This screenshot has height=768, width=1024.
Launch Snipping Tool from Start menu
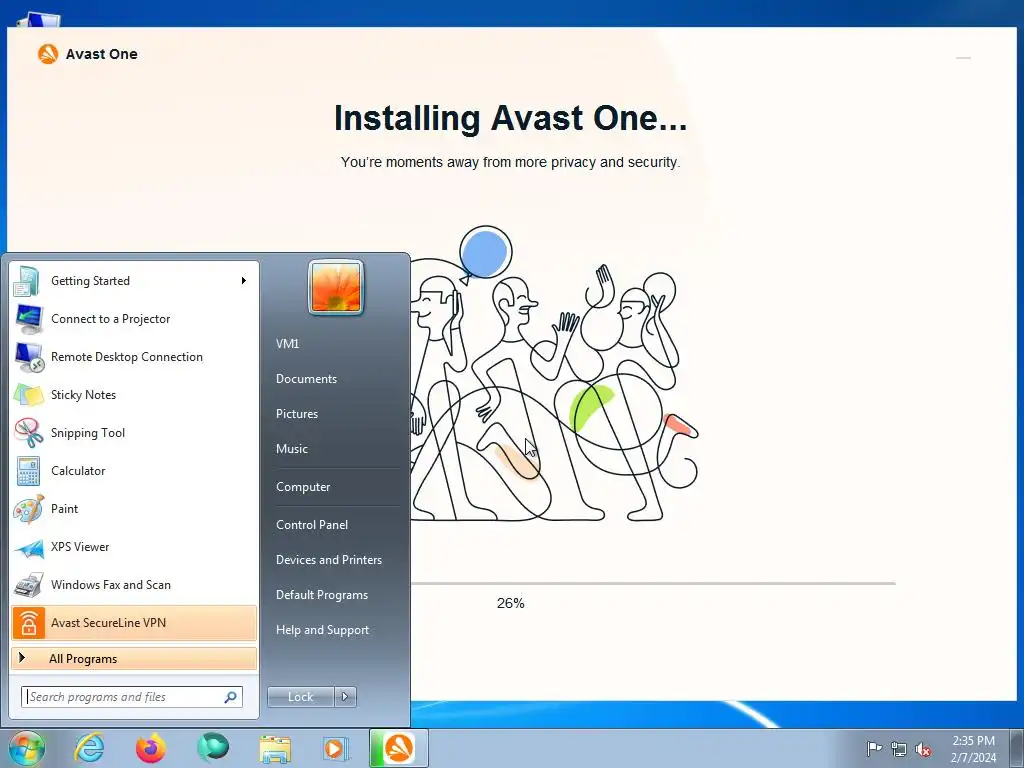pos(134,432)
